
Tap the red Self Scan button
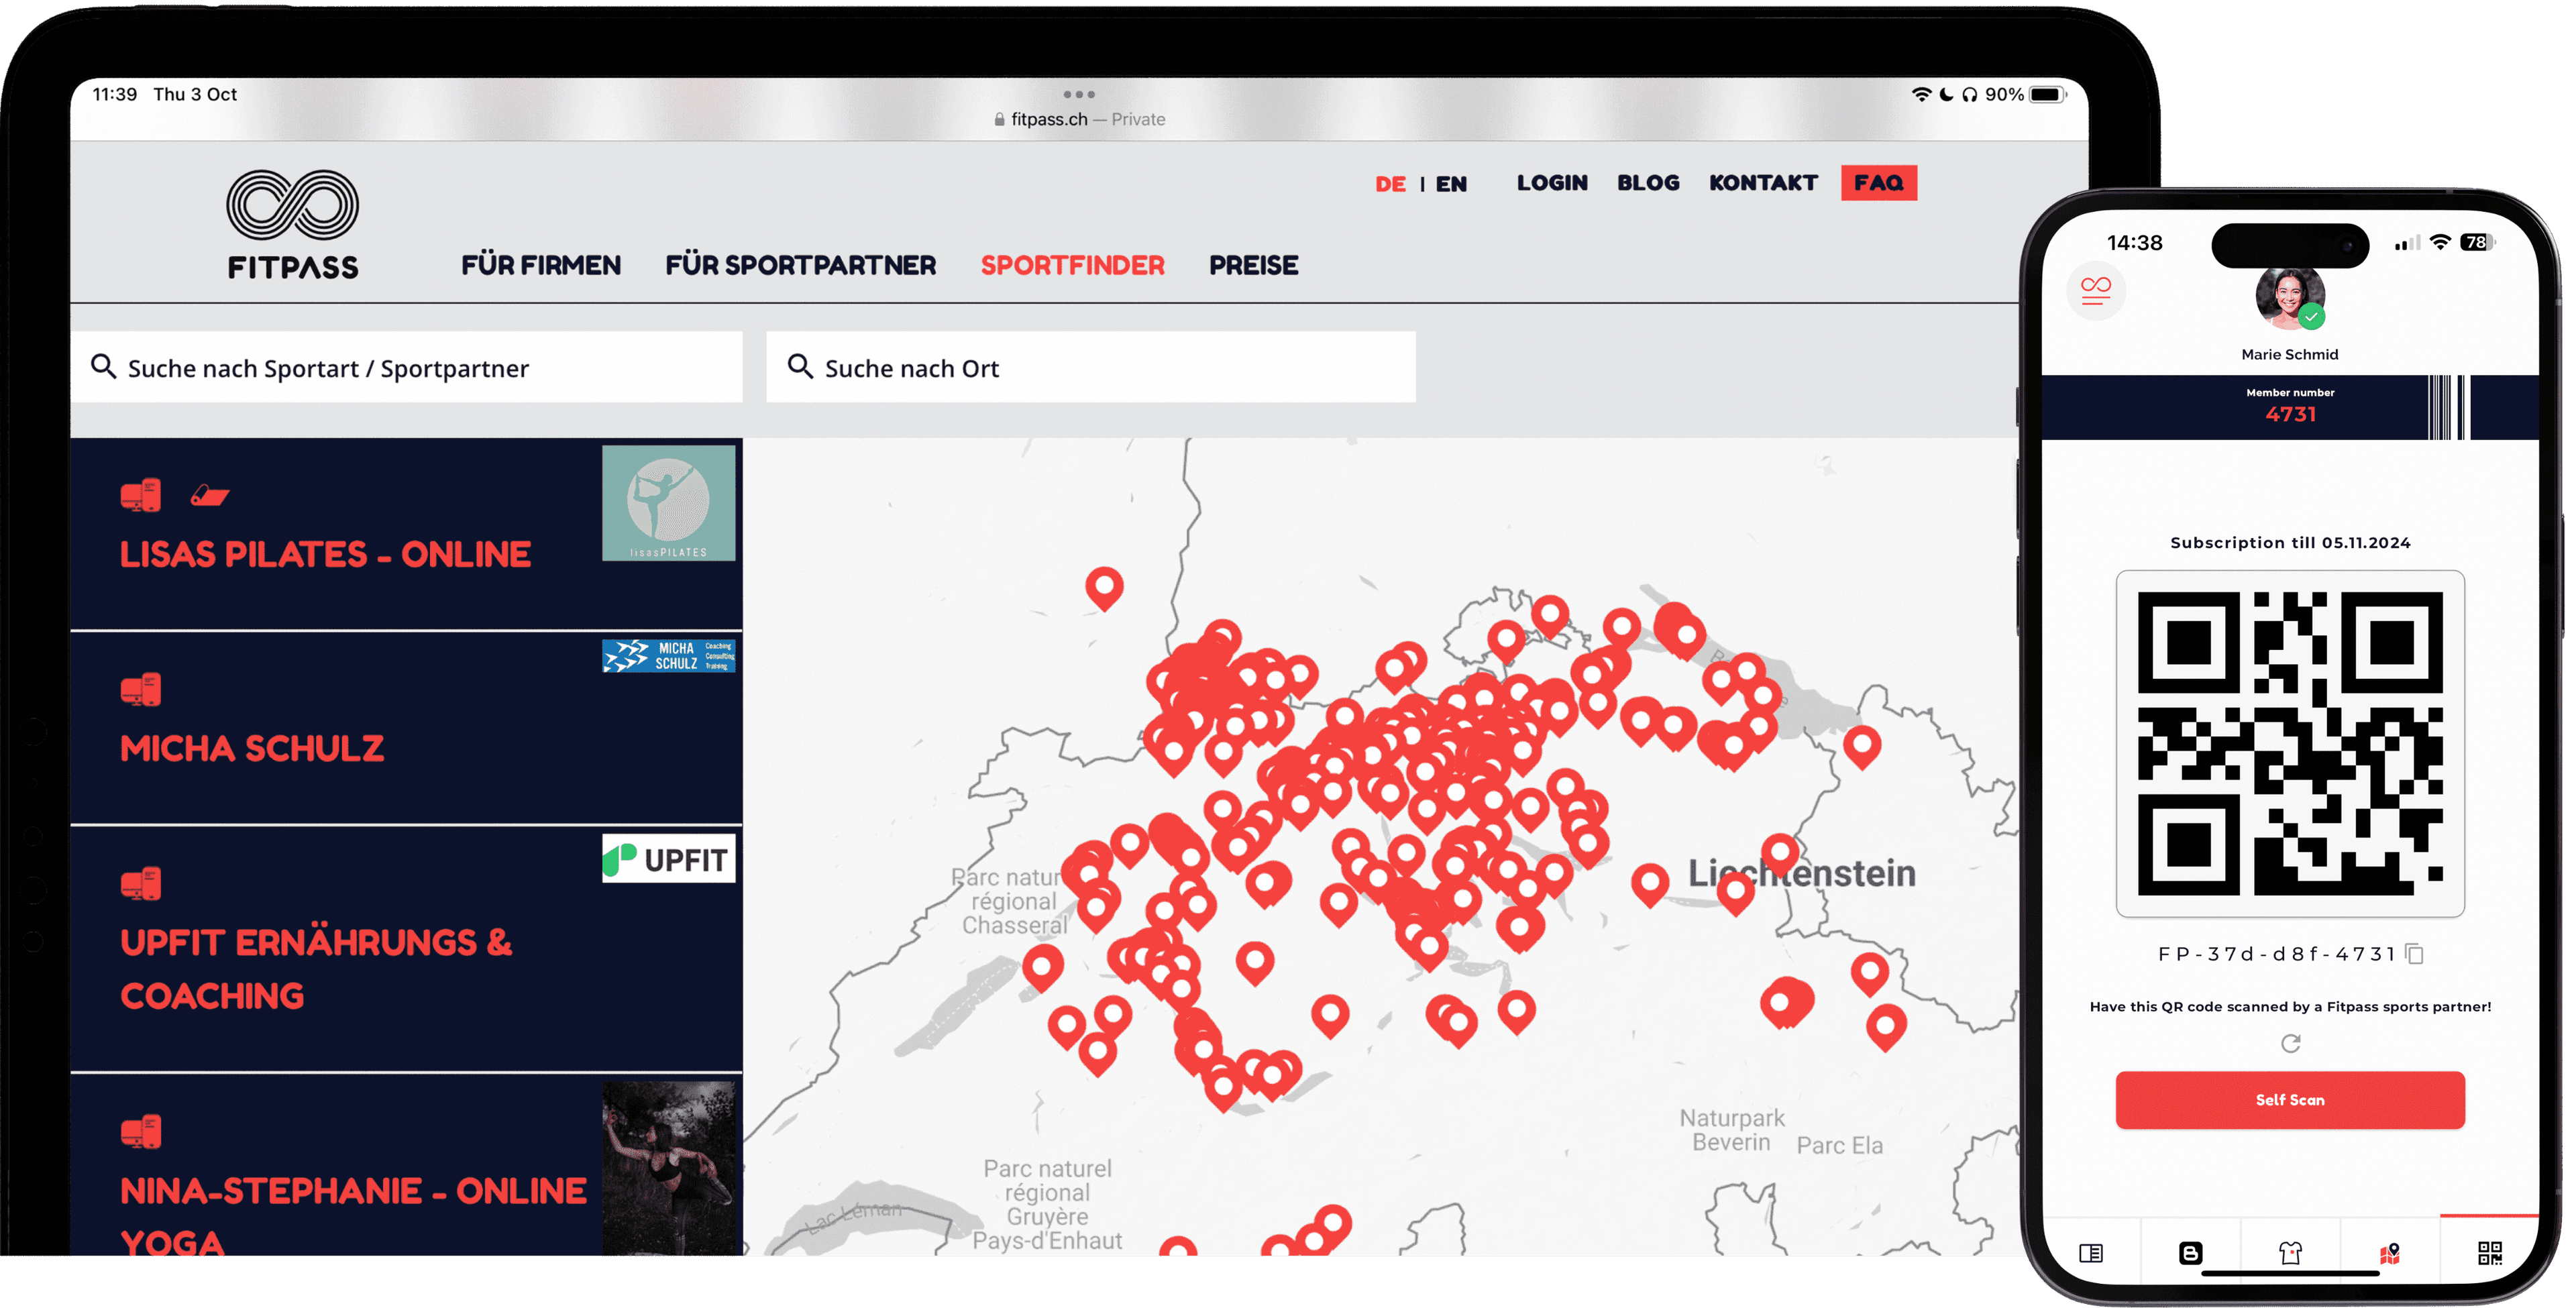point(2290,1100)
